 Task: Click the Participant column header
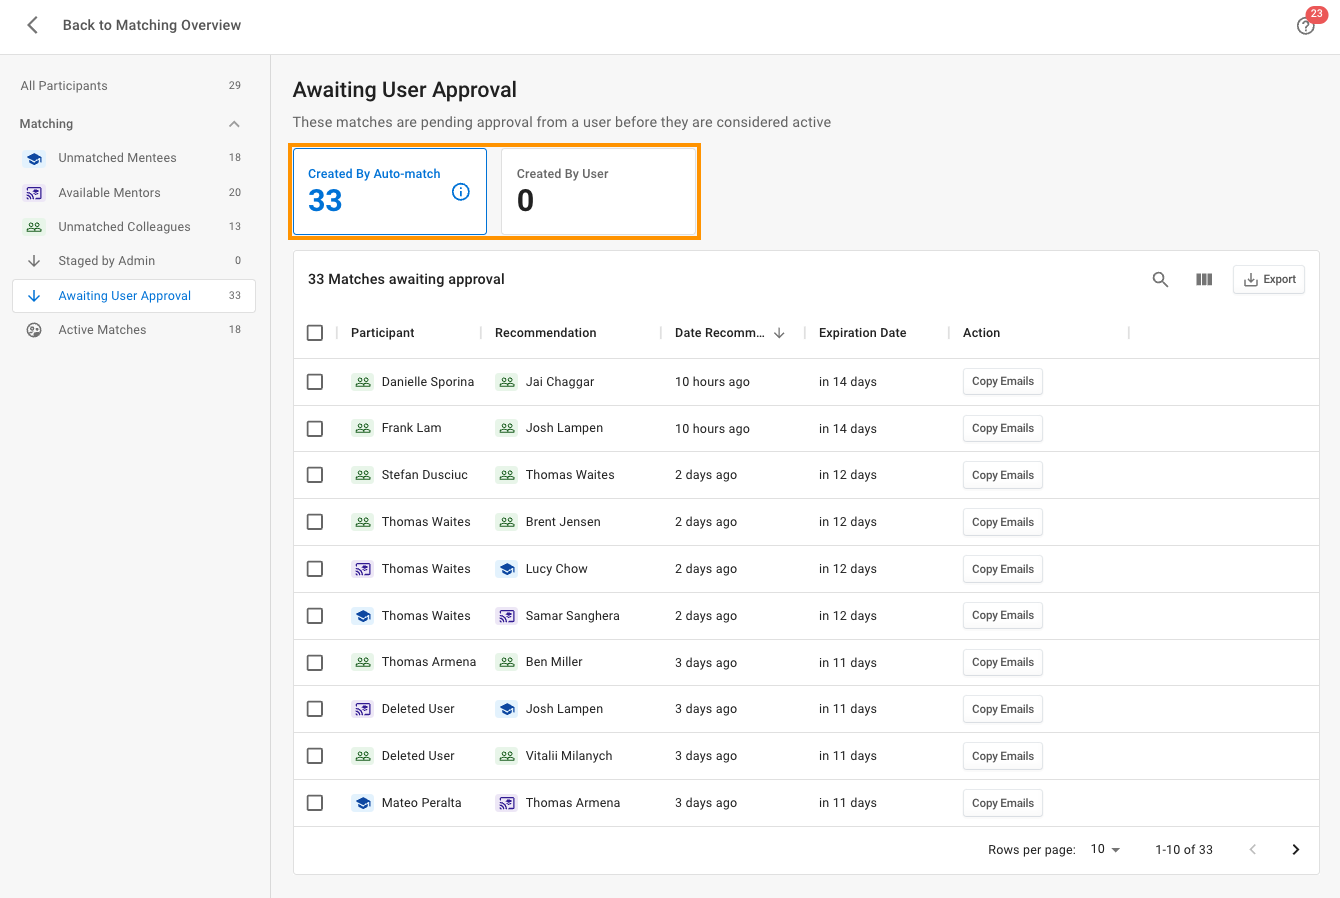[383, 333]
